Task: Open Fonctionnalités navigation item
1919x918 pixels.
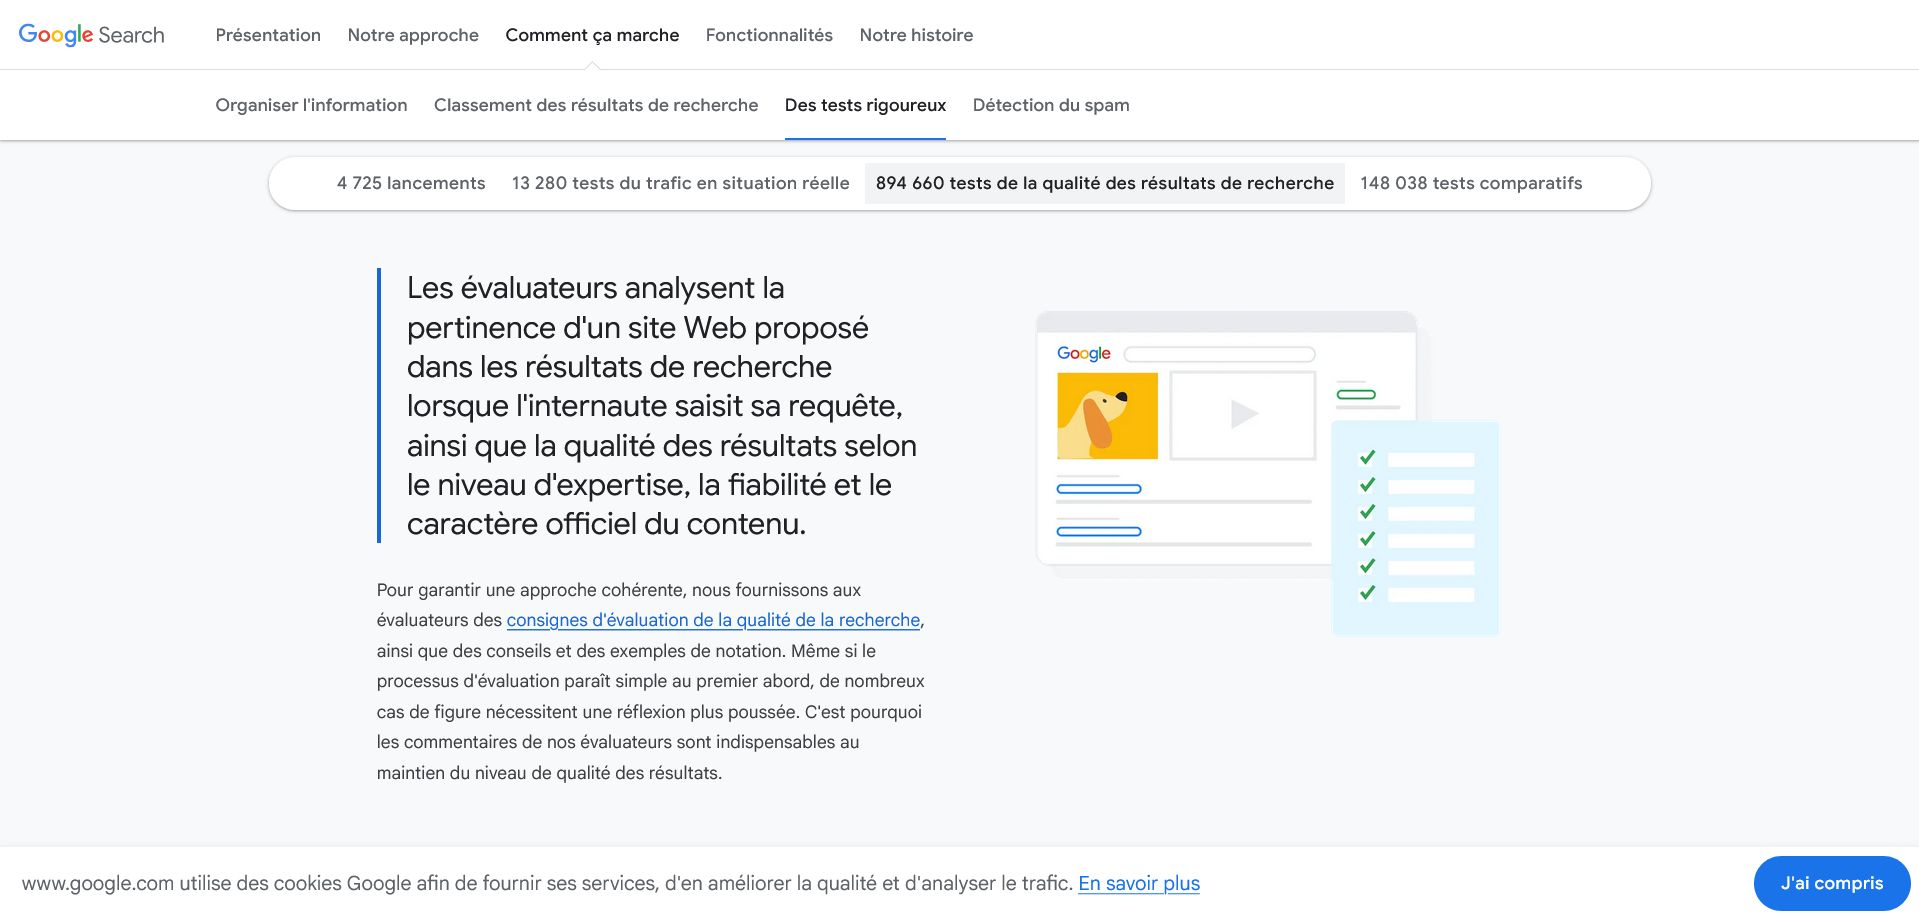Action: tap(769, 35)
